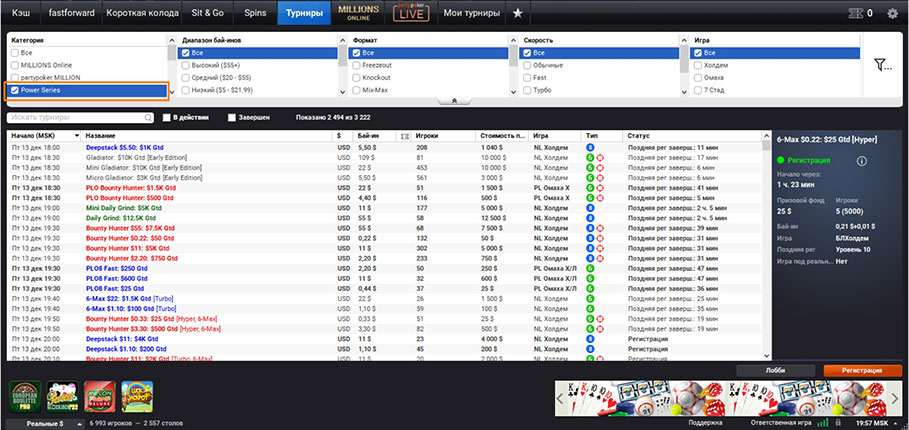Select the Mini Daily Grind: $5K Gtd row
This screenshot has height=430, width=909.
pyautogui.click(x=386, y=208)
